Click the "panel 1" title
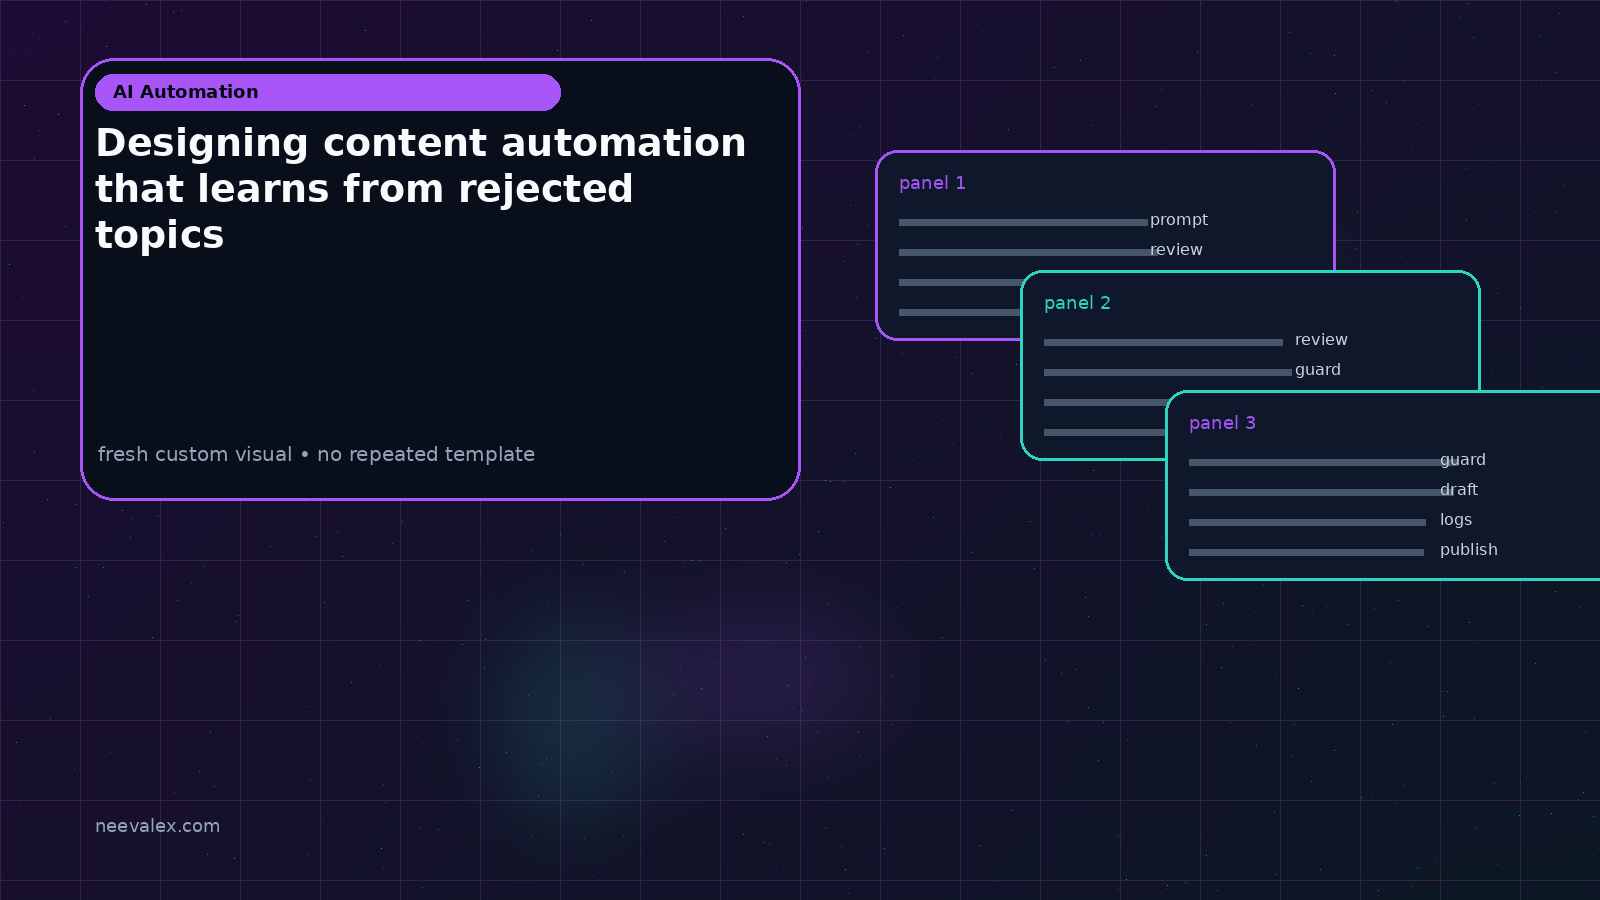 pos(932,183)
